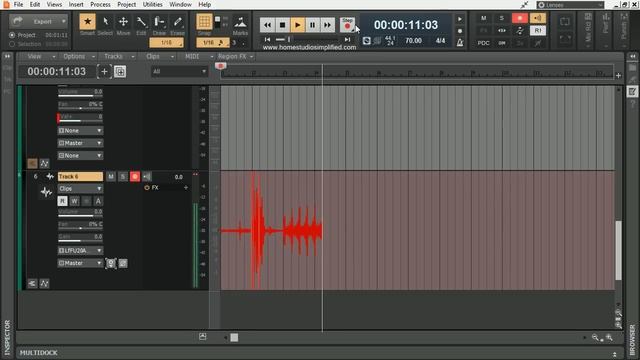Zoom in horizontally with the magnifier icon
The width and height of the screenshot is (640, 360).
pos(609,338)
